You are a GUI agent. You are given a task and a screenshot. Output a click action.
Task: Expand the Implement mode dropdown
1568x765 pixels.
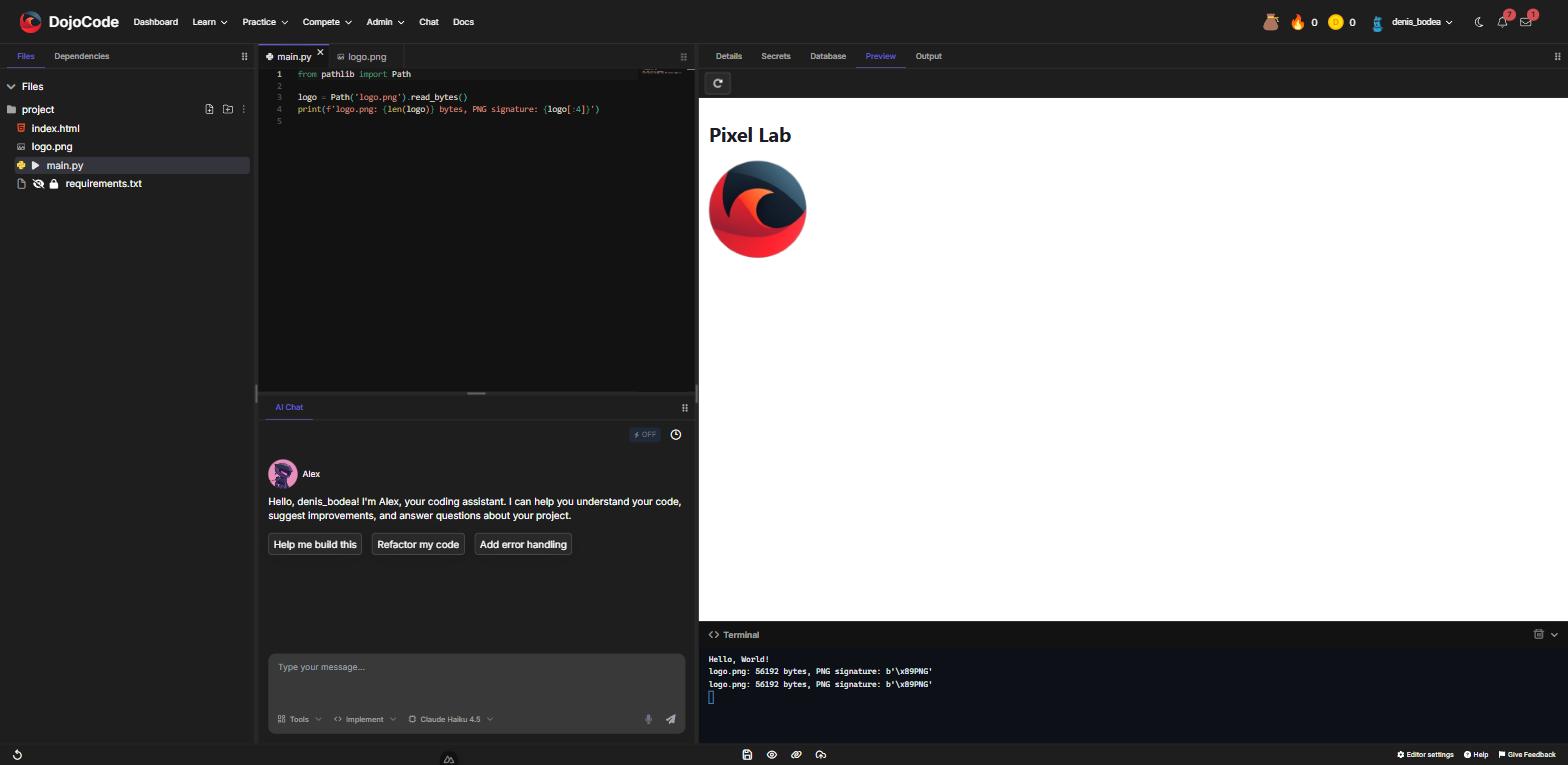click(365, 719)
